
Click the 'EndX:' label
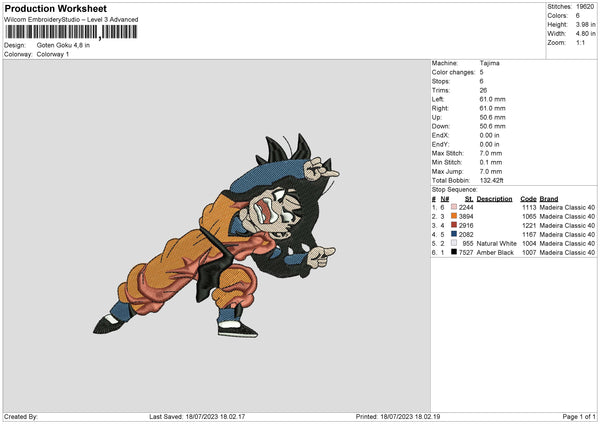tap(440, 135)
